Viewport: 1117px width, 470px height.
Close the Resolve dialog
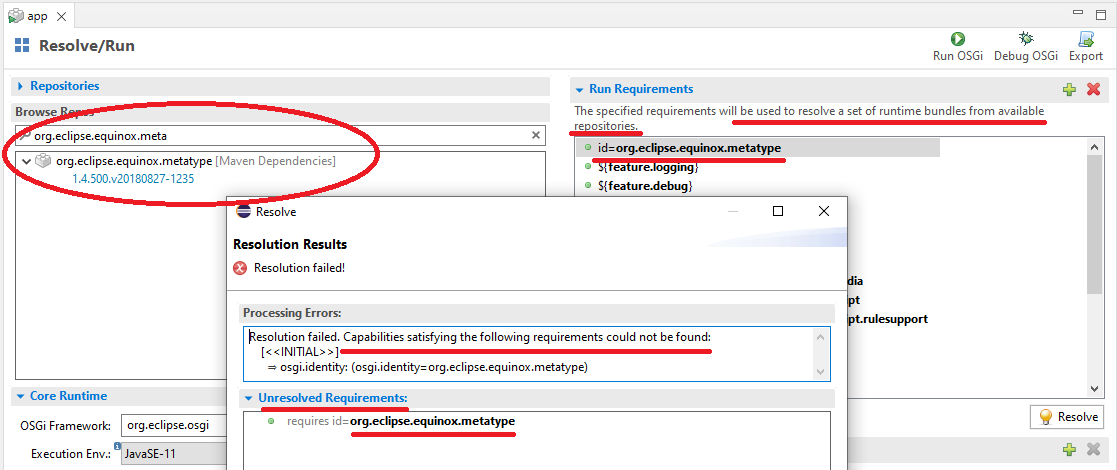pos(824,211)
